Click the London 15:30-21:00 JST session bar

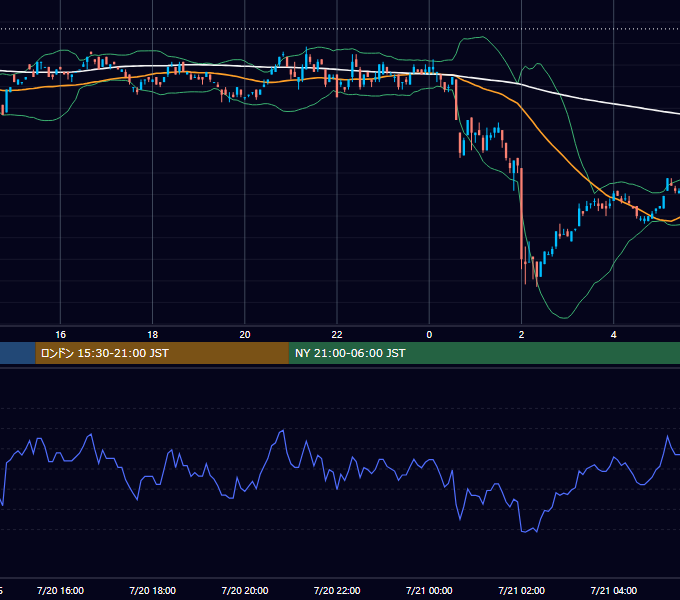(162, 353)
